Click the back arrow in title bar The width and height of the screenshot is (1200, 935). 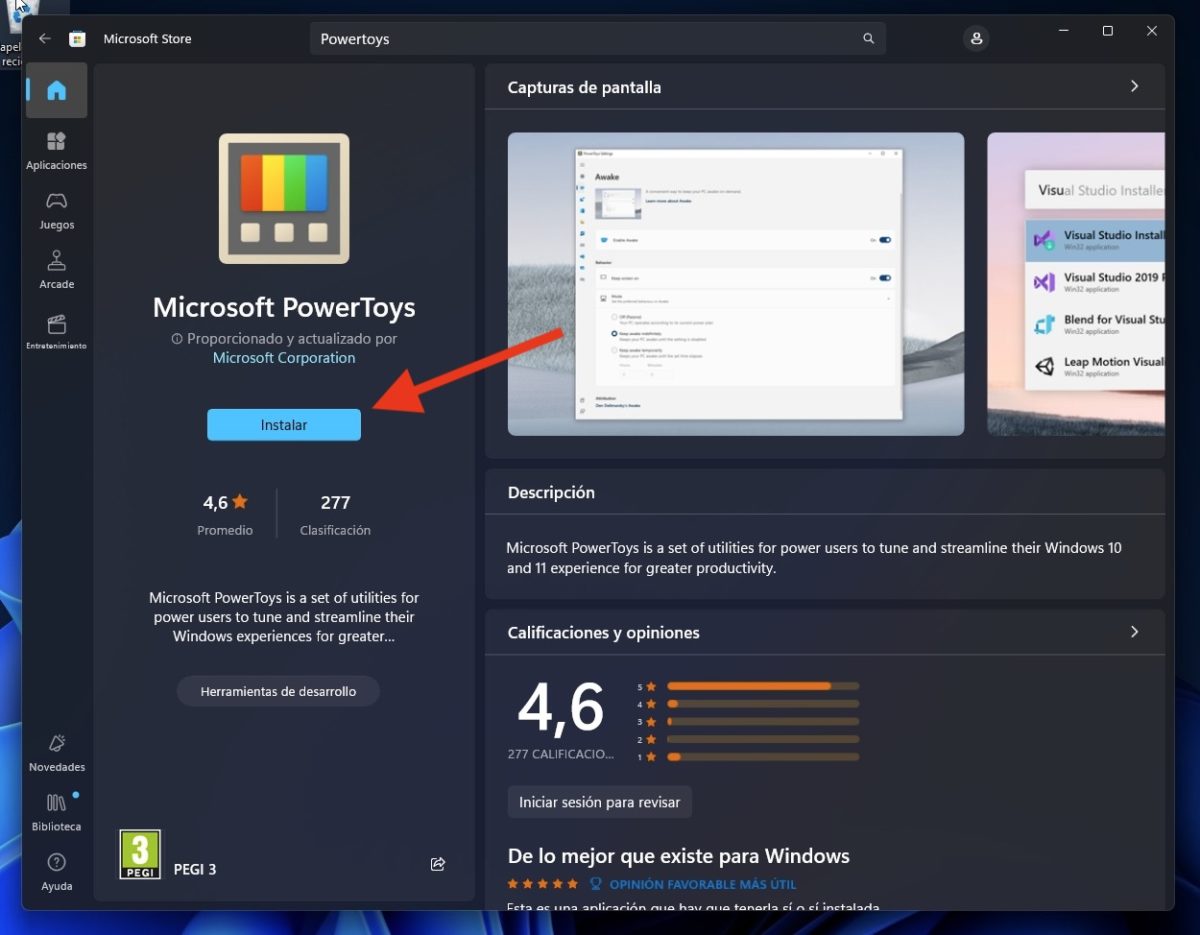tap(44, 39)
